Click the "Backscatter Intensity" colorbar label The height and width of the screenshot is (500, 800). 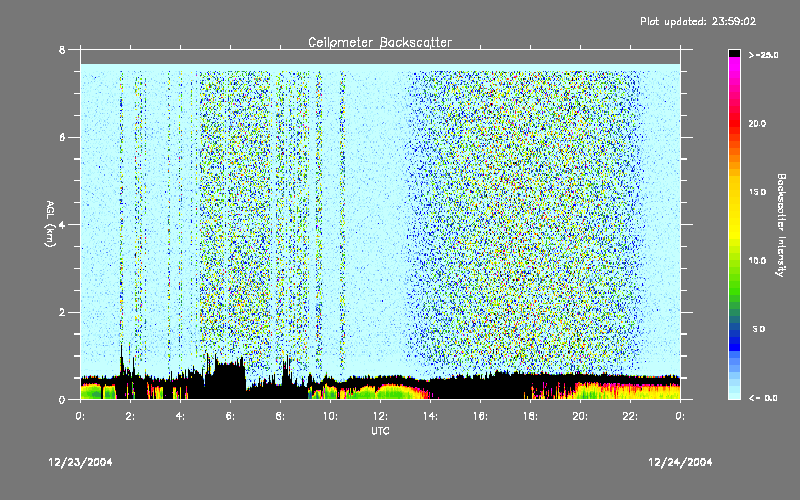(781, 225)
